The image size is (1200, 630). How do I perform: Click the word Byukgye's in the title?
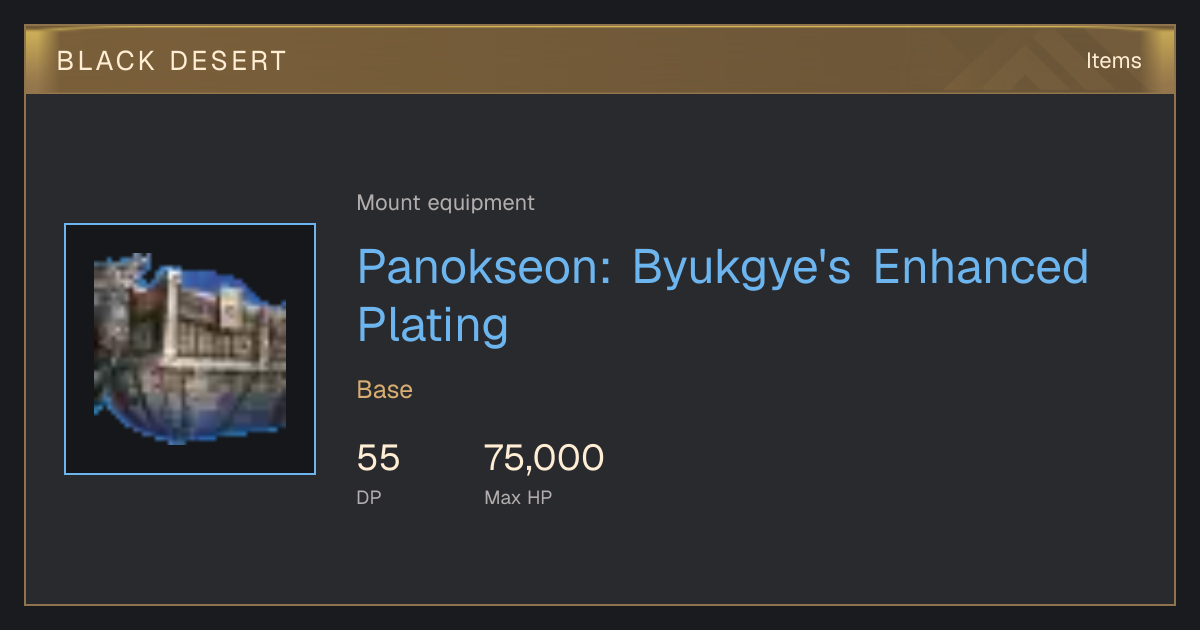click(x=742, y=267)
